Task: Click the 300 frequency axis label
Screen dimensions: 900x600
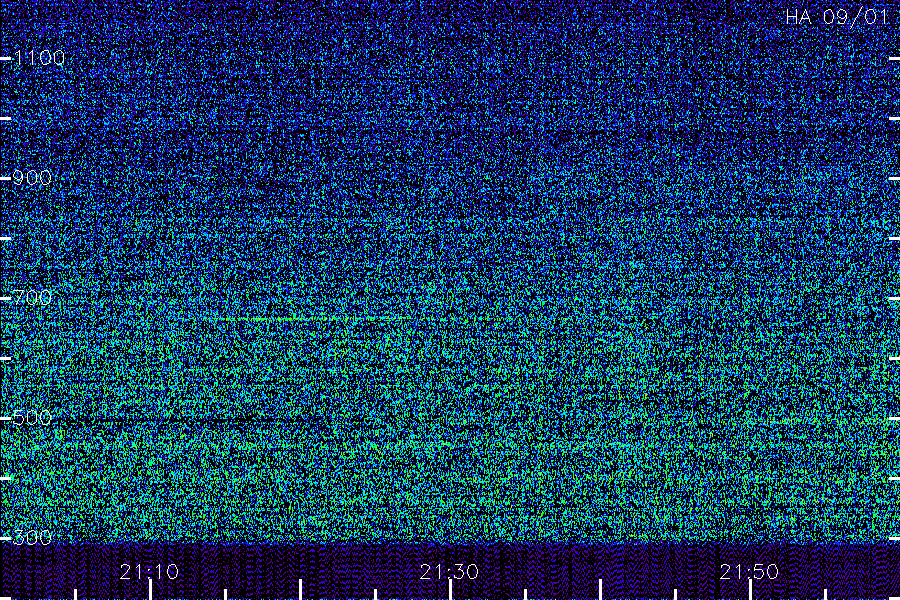Action: [x=32, y=537]
